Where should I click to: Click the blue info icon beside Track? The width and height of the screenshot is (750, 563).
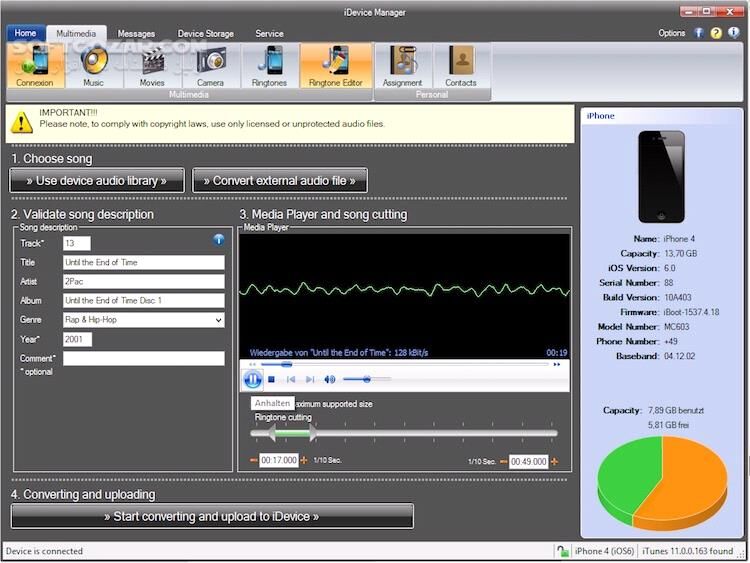[x=219, y=240]
